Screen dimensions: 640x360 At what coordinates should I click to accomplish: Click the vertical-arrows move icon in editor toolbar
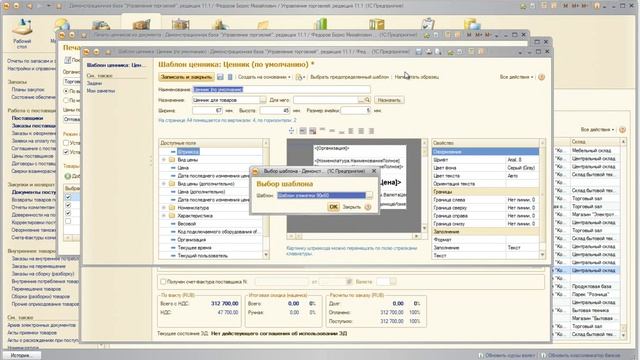[x=291, y=131]
